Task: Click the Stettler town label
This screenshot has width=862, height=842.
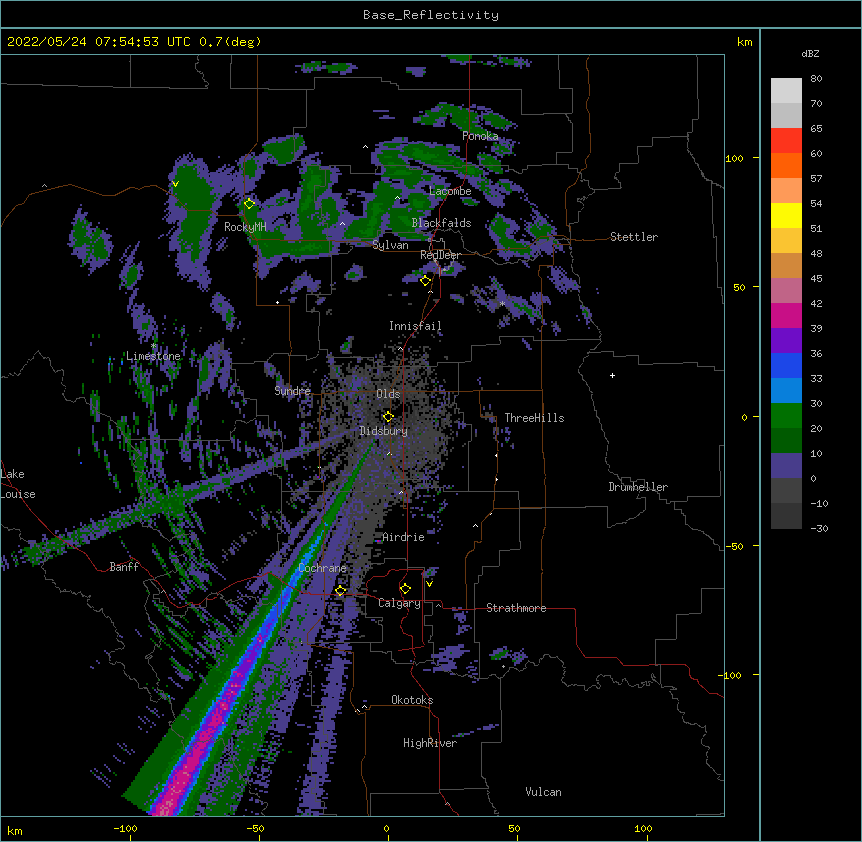Action: [634, 237]
